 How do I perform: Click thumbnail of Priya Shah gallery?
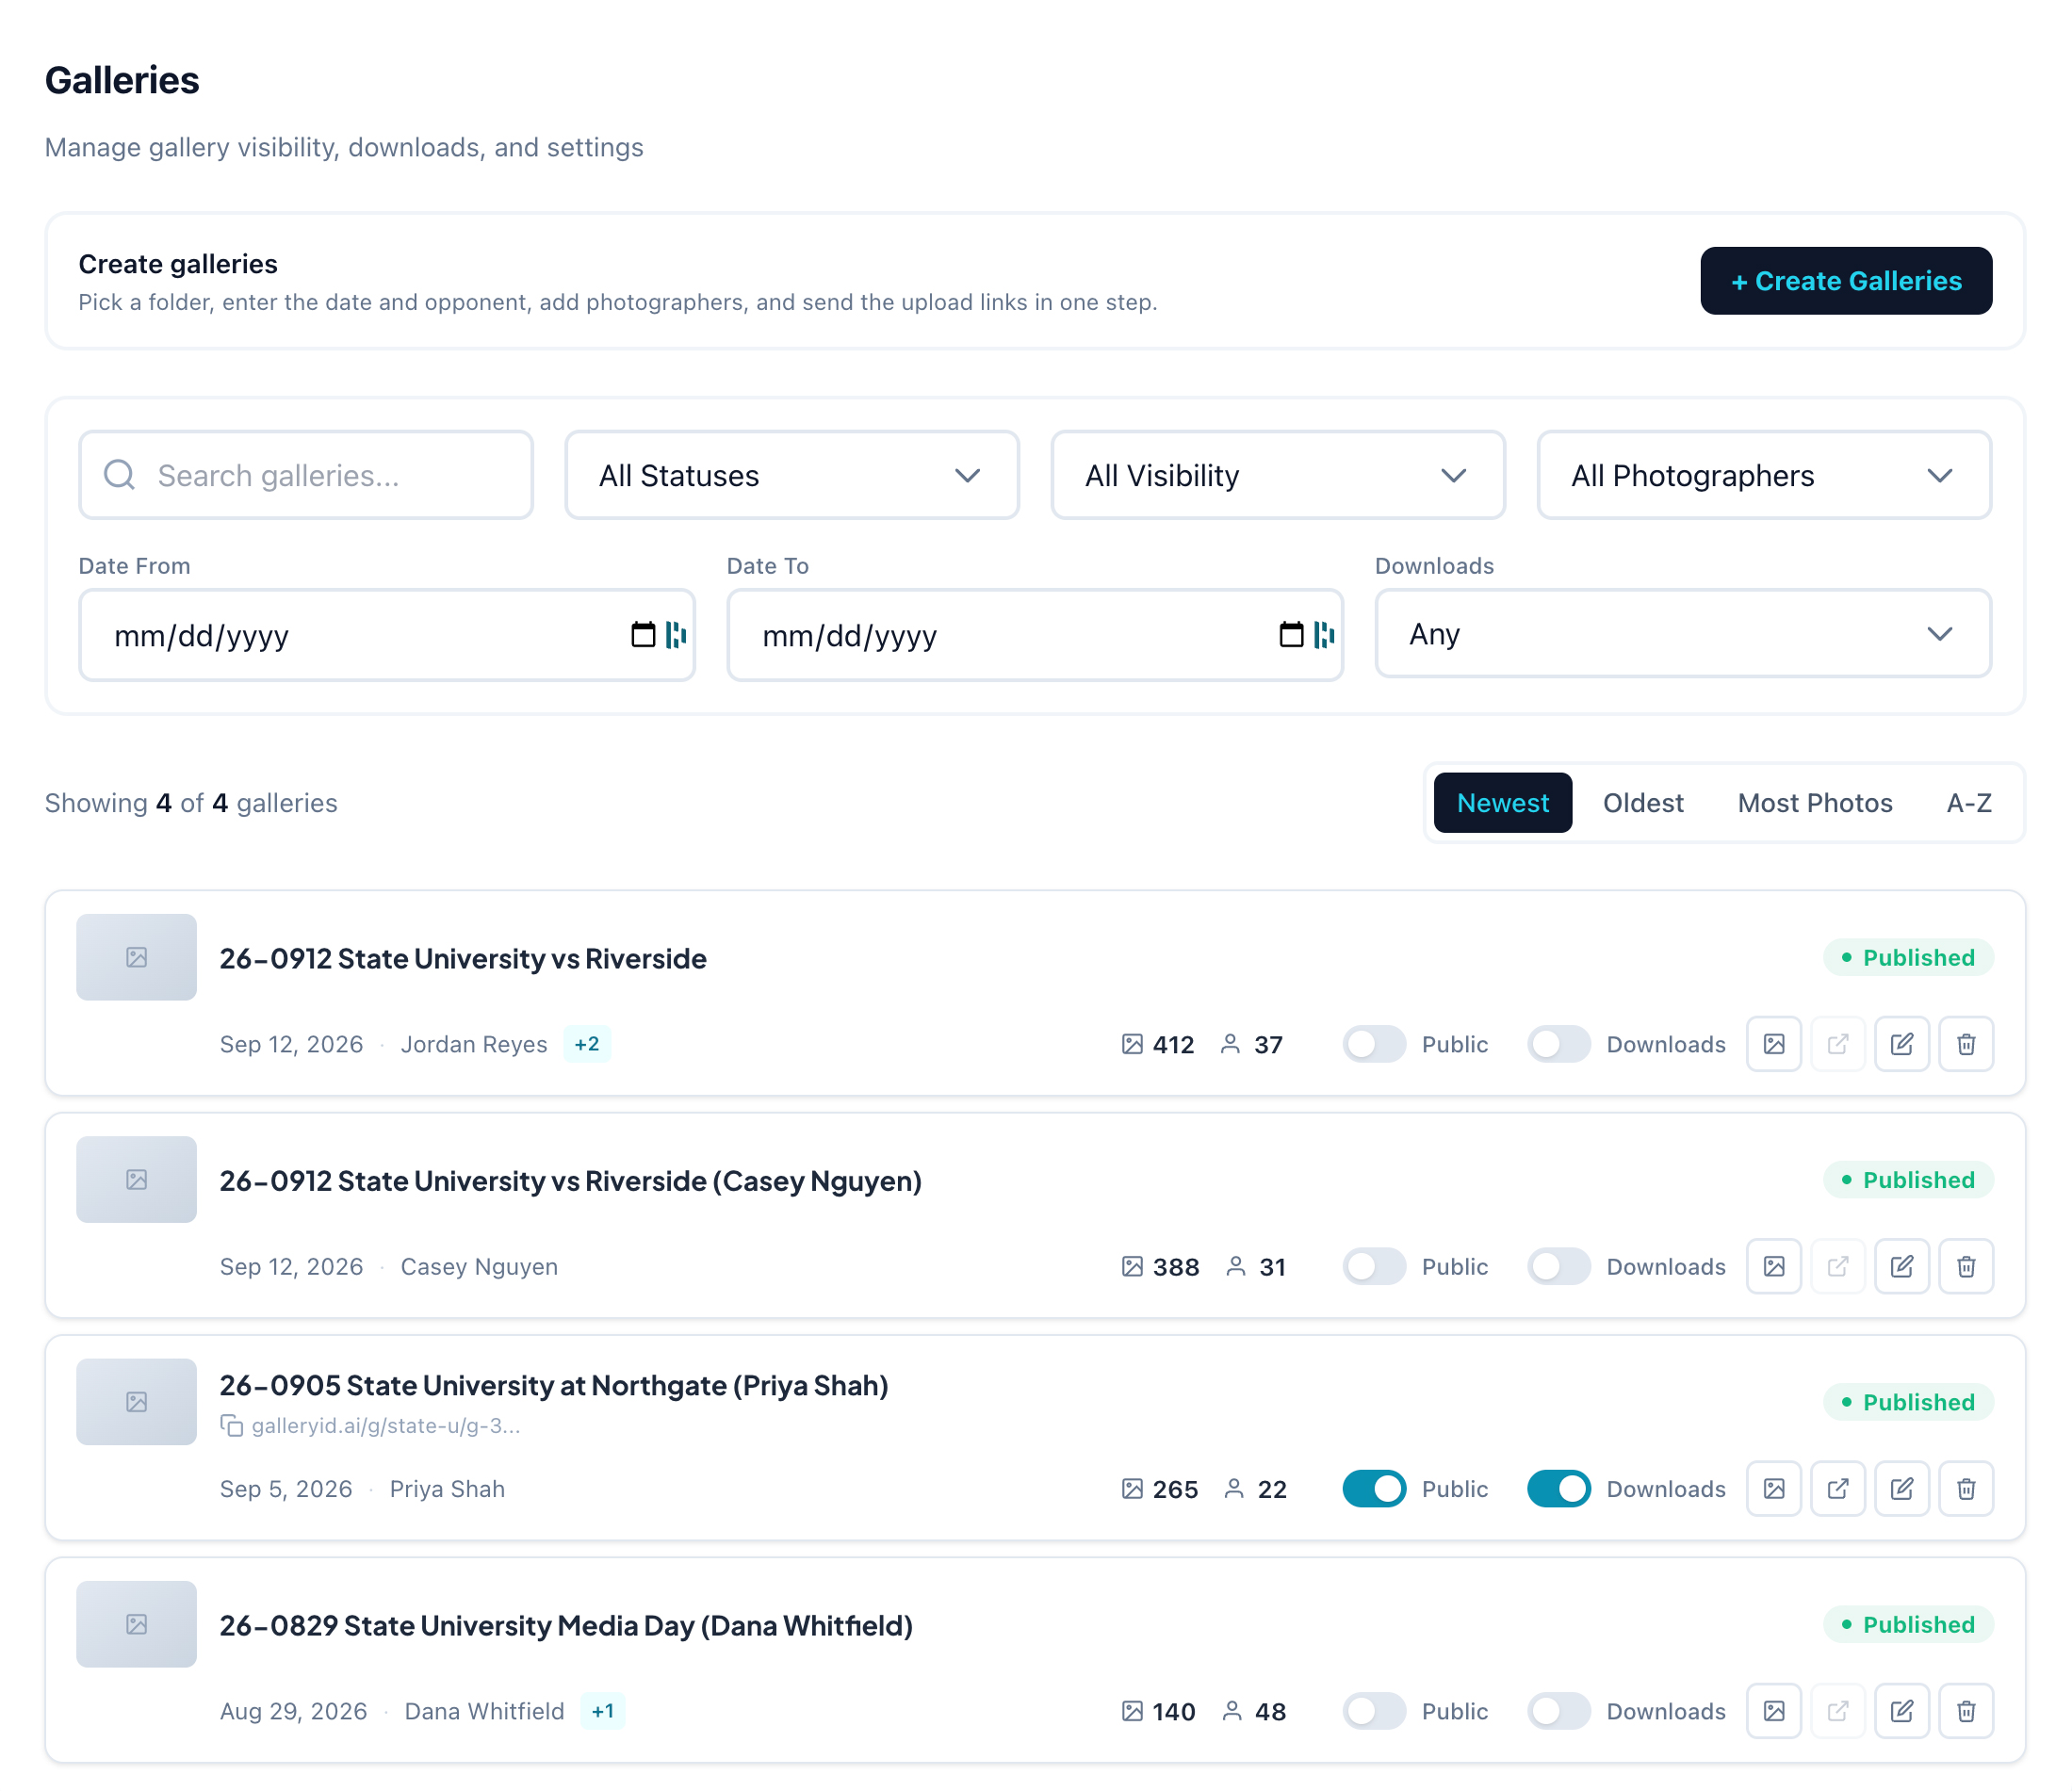tap(136, 1401)
